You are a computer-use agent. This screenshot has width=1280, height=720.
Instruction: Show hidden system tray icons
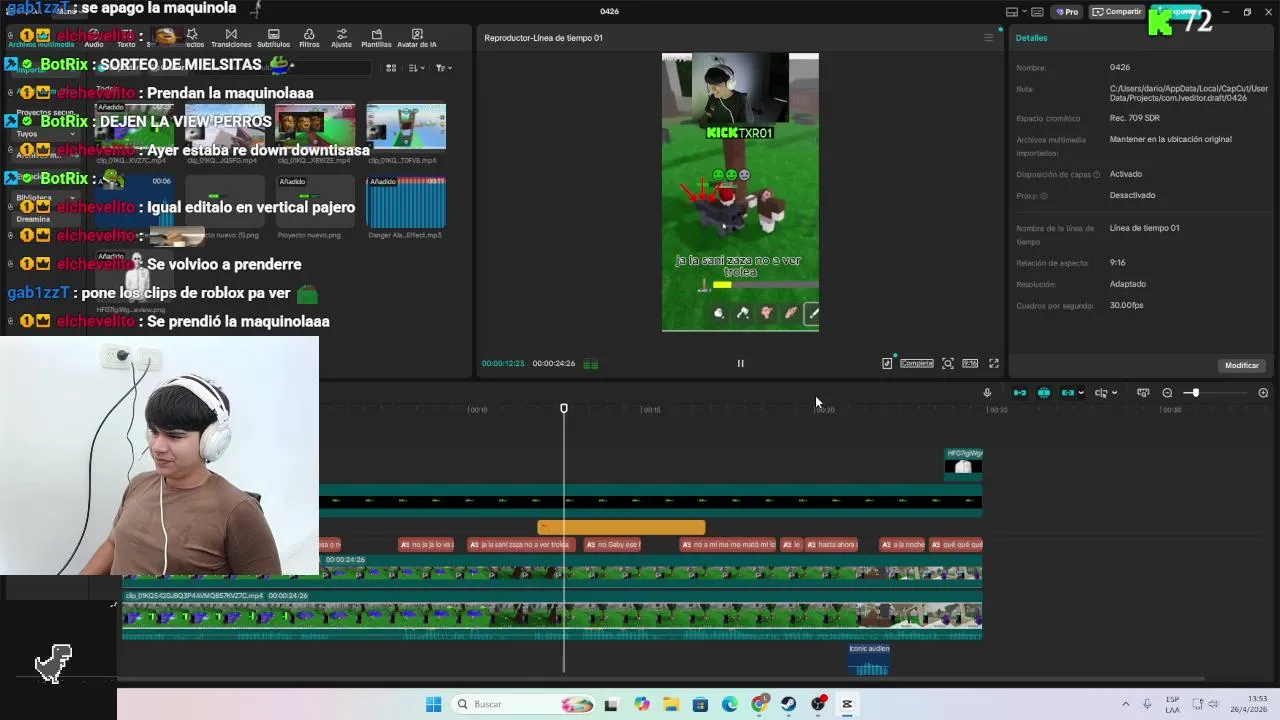(1126, 704)
